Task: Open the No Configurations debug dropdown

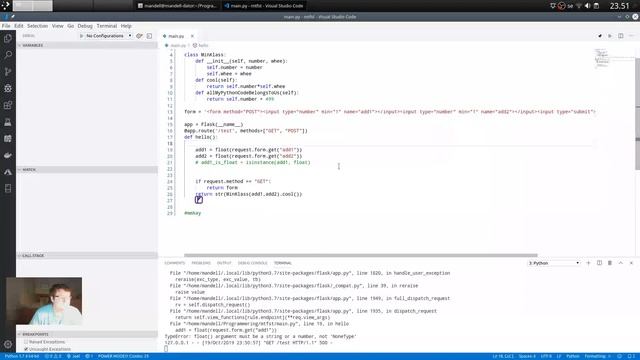Action: point(108,36)
